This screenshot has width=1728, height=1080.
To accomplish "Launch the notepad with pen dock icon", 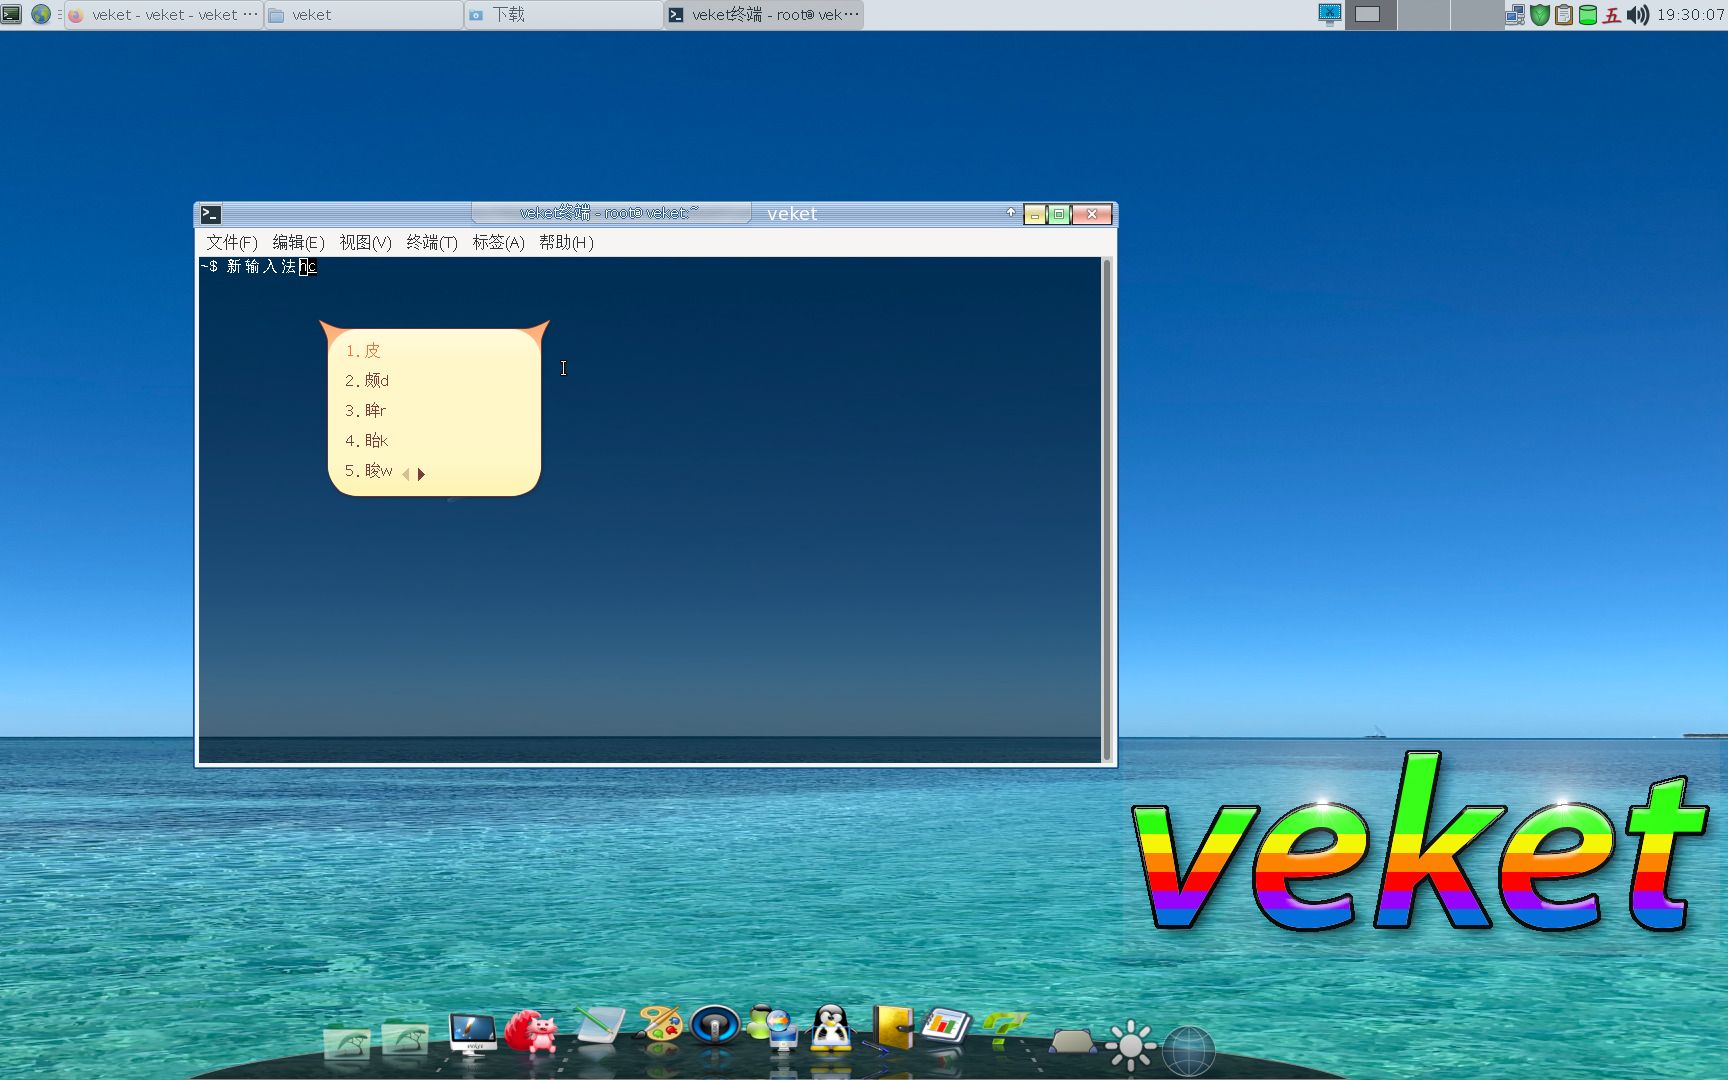I will click(599, 1026).
